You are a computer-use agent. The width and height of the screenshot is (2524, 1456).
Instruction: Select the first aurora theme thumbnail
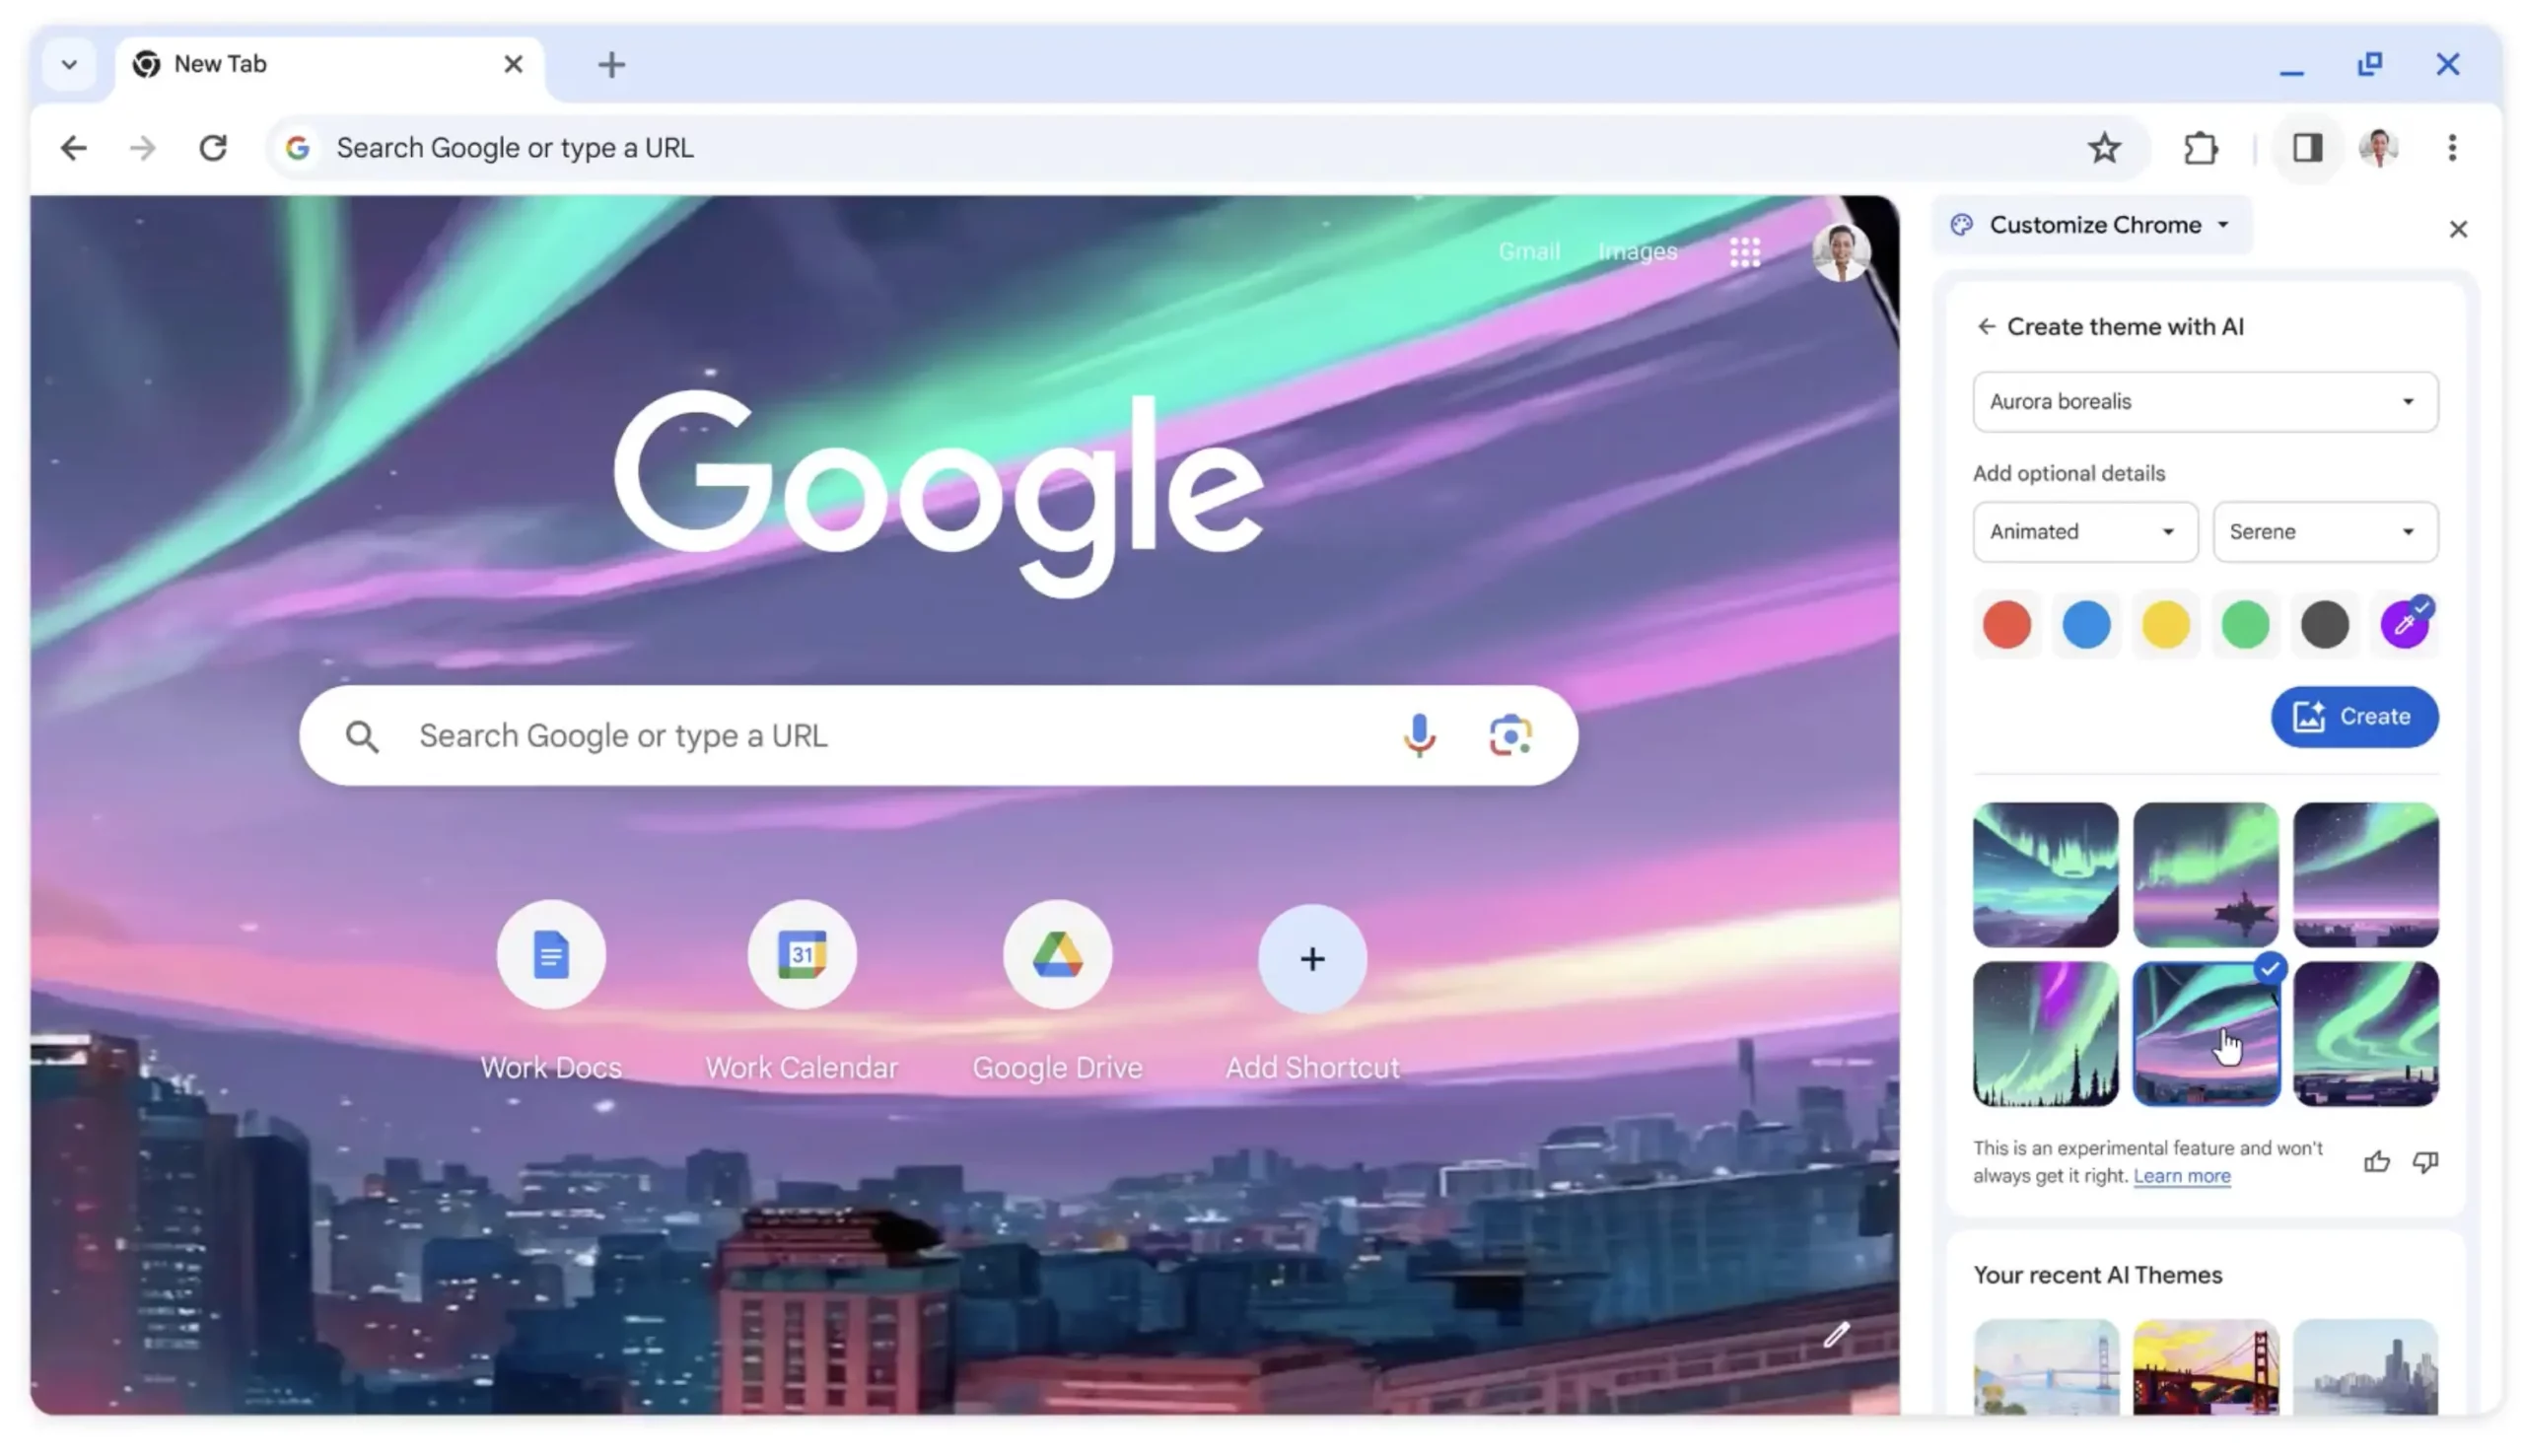pos(2045,875)
